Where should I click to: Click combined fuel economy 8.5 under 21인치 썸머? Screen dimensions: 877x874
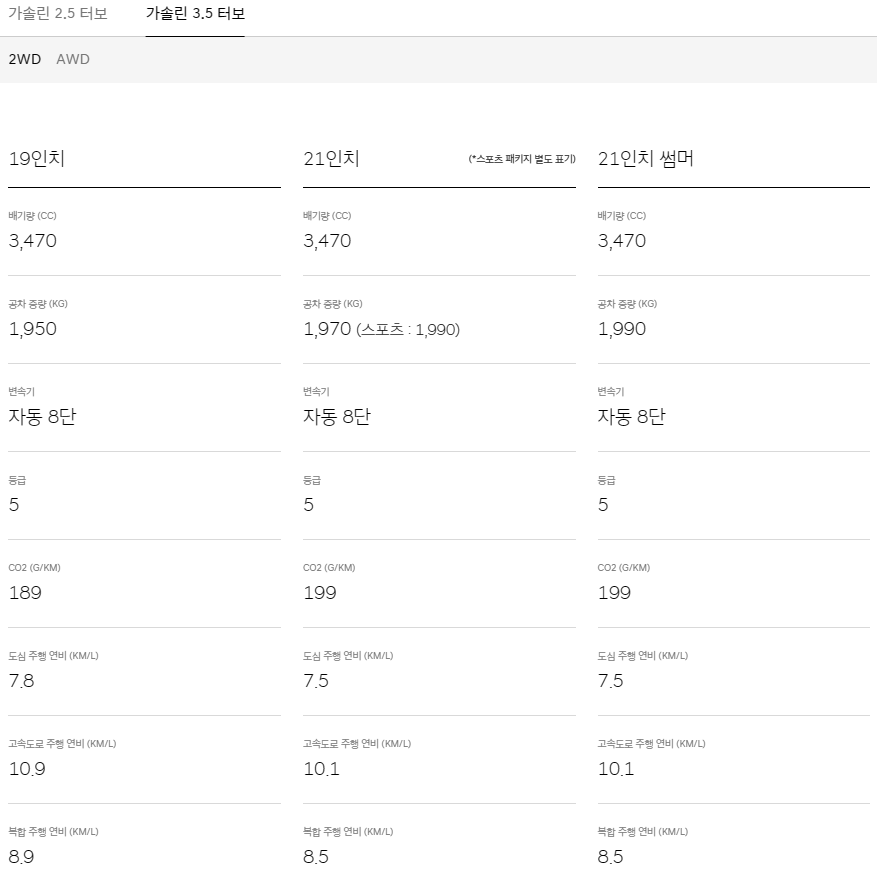tap(610, 857)
